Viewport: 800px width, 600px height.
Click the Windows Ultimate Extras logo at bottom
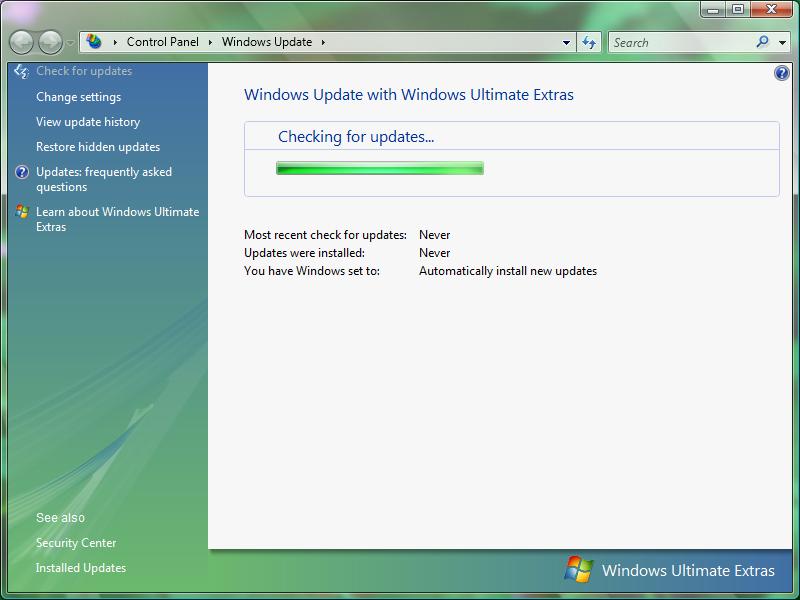(x=577, y=570)
